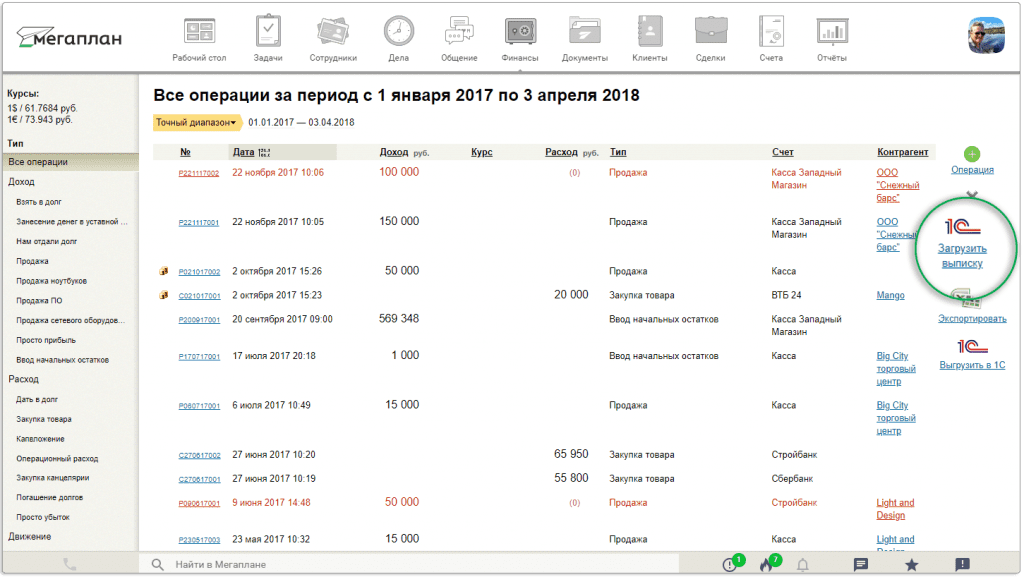Open the notifications bell icon
This screenshot has width=1024, height=577.
(x=803, y=565)
